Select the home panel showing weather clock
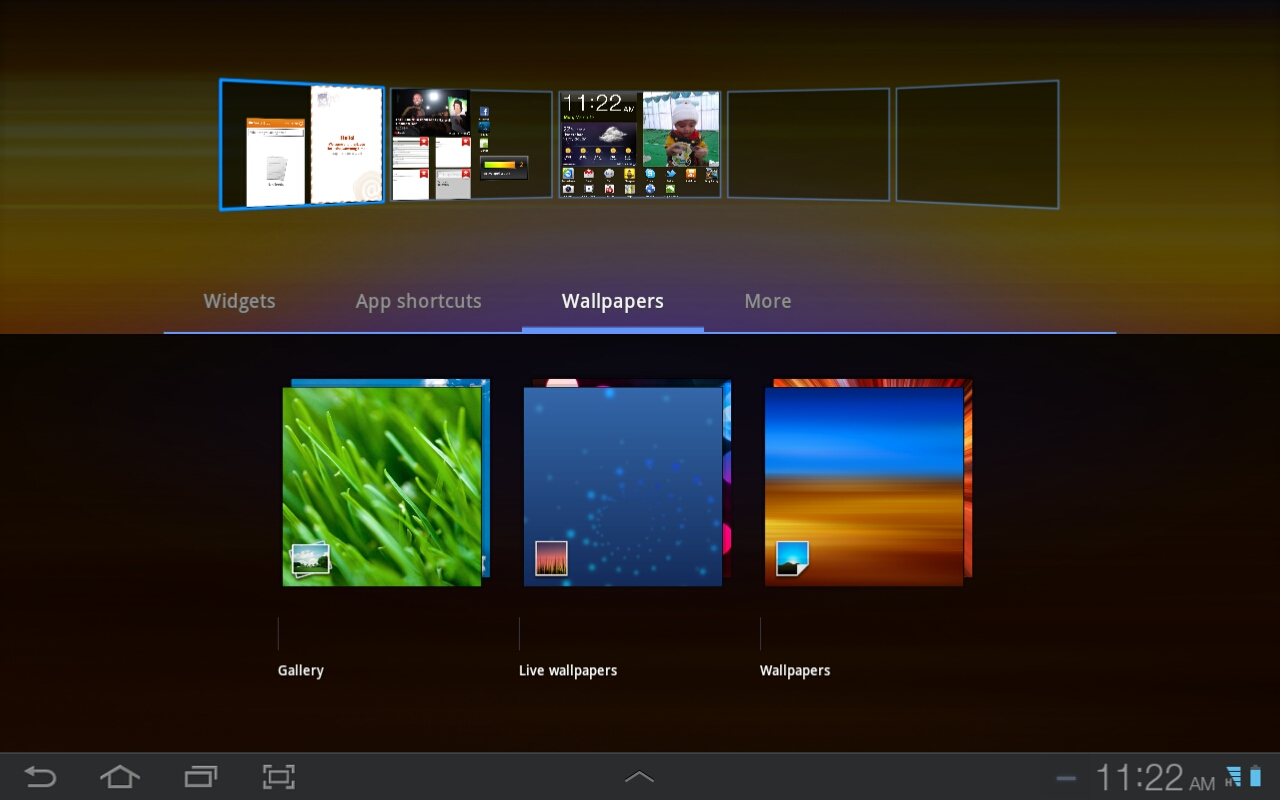 [639, 144]
